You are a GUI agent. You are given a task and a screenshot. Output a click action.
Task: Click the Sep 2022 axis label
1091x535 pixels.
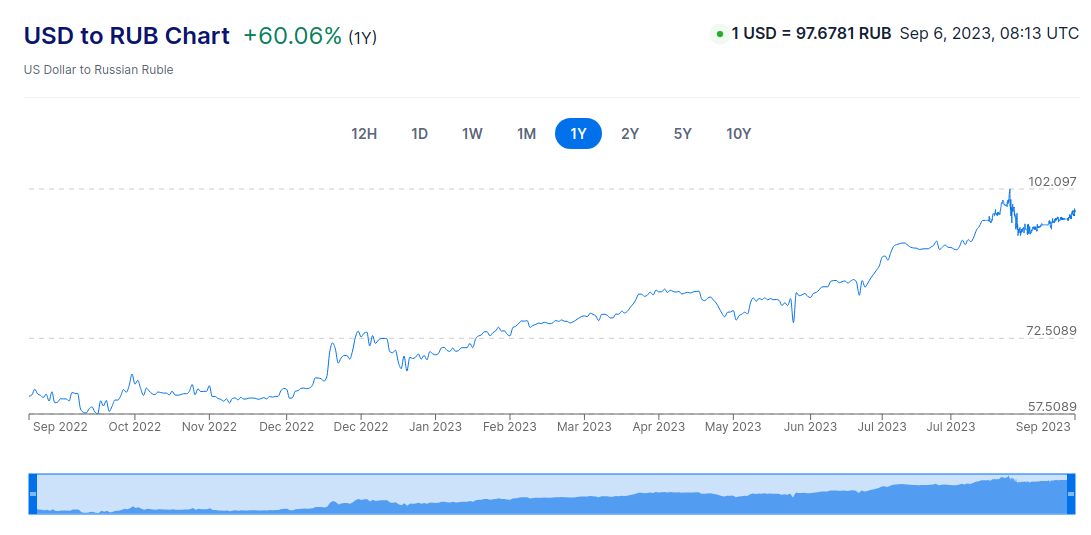[x=60, y=427]
